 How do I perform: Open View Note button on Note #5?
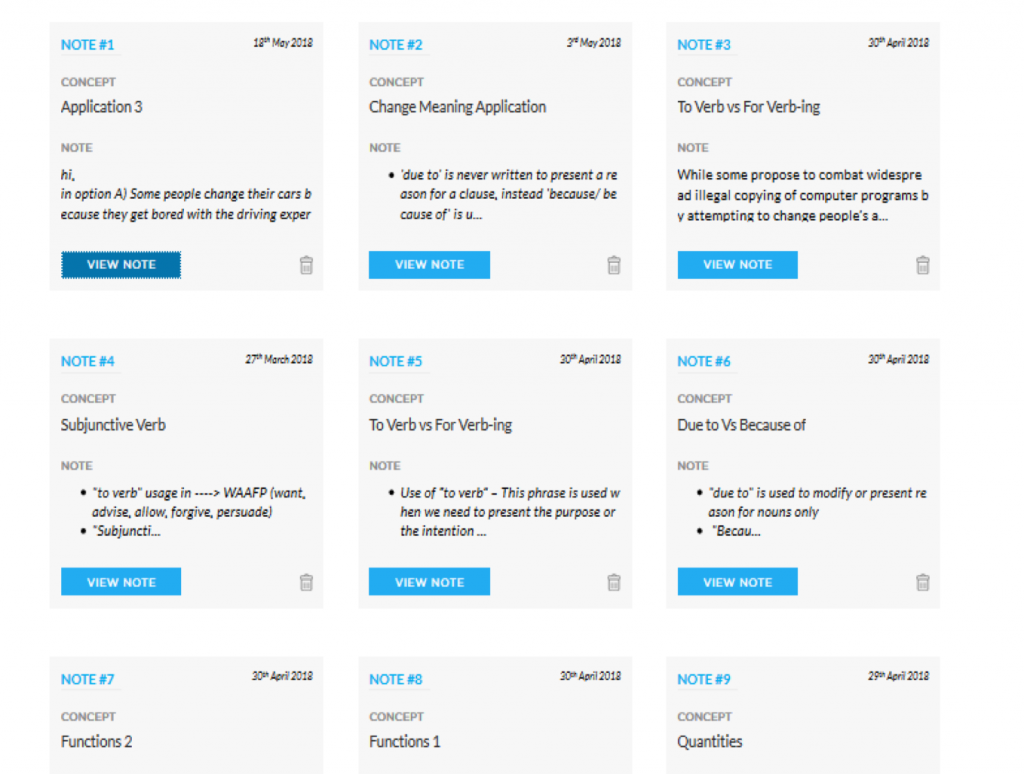pos(429,582)
